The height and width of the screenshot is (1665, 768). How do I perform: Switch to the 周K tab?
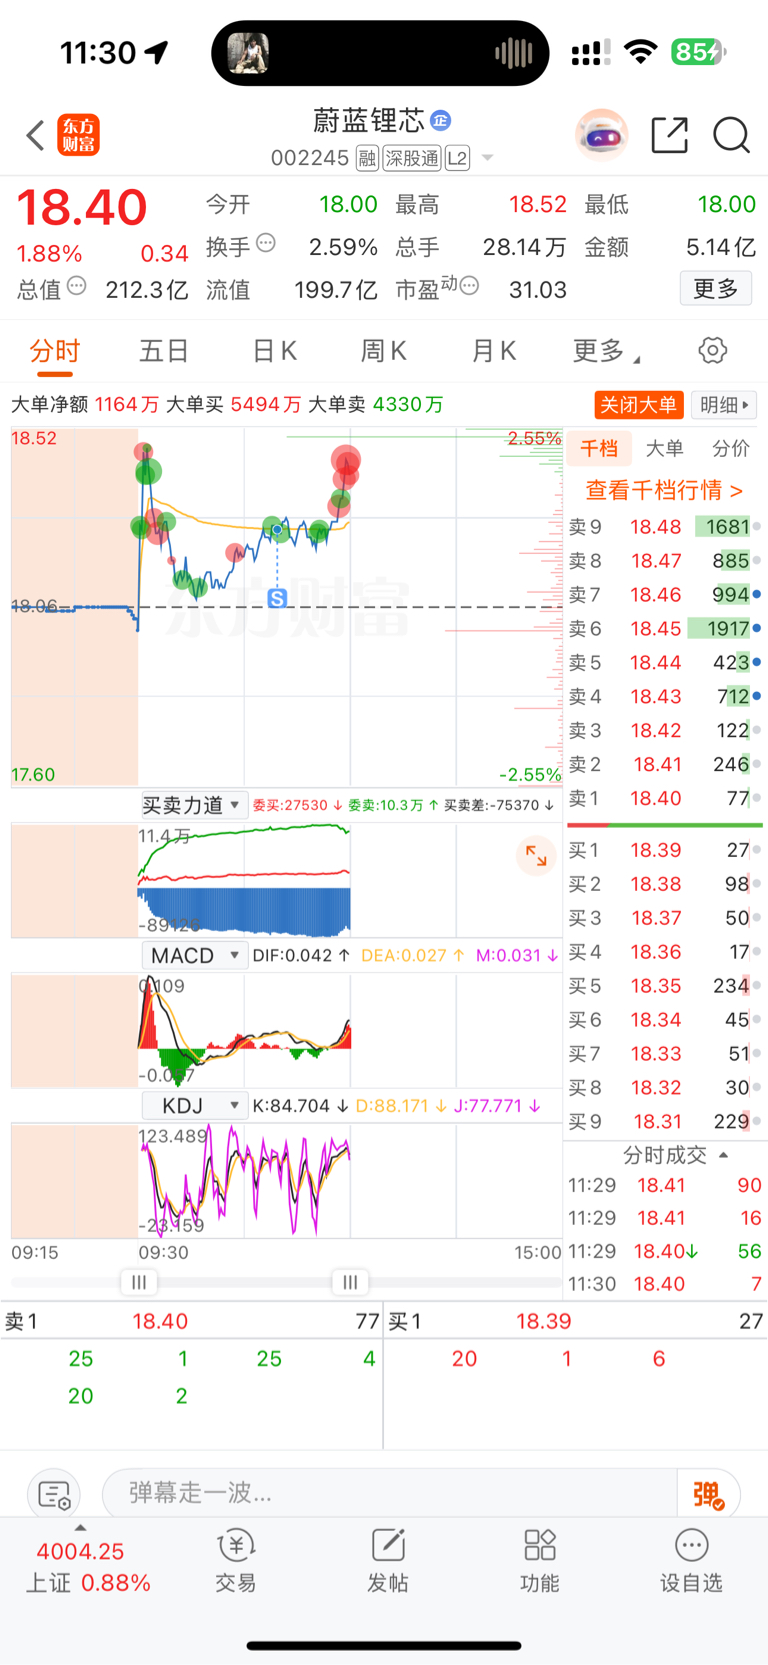[x=384, y=351]
